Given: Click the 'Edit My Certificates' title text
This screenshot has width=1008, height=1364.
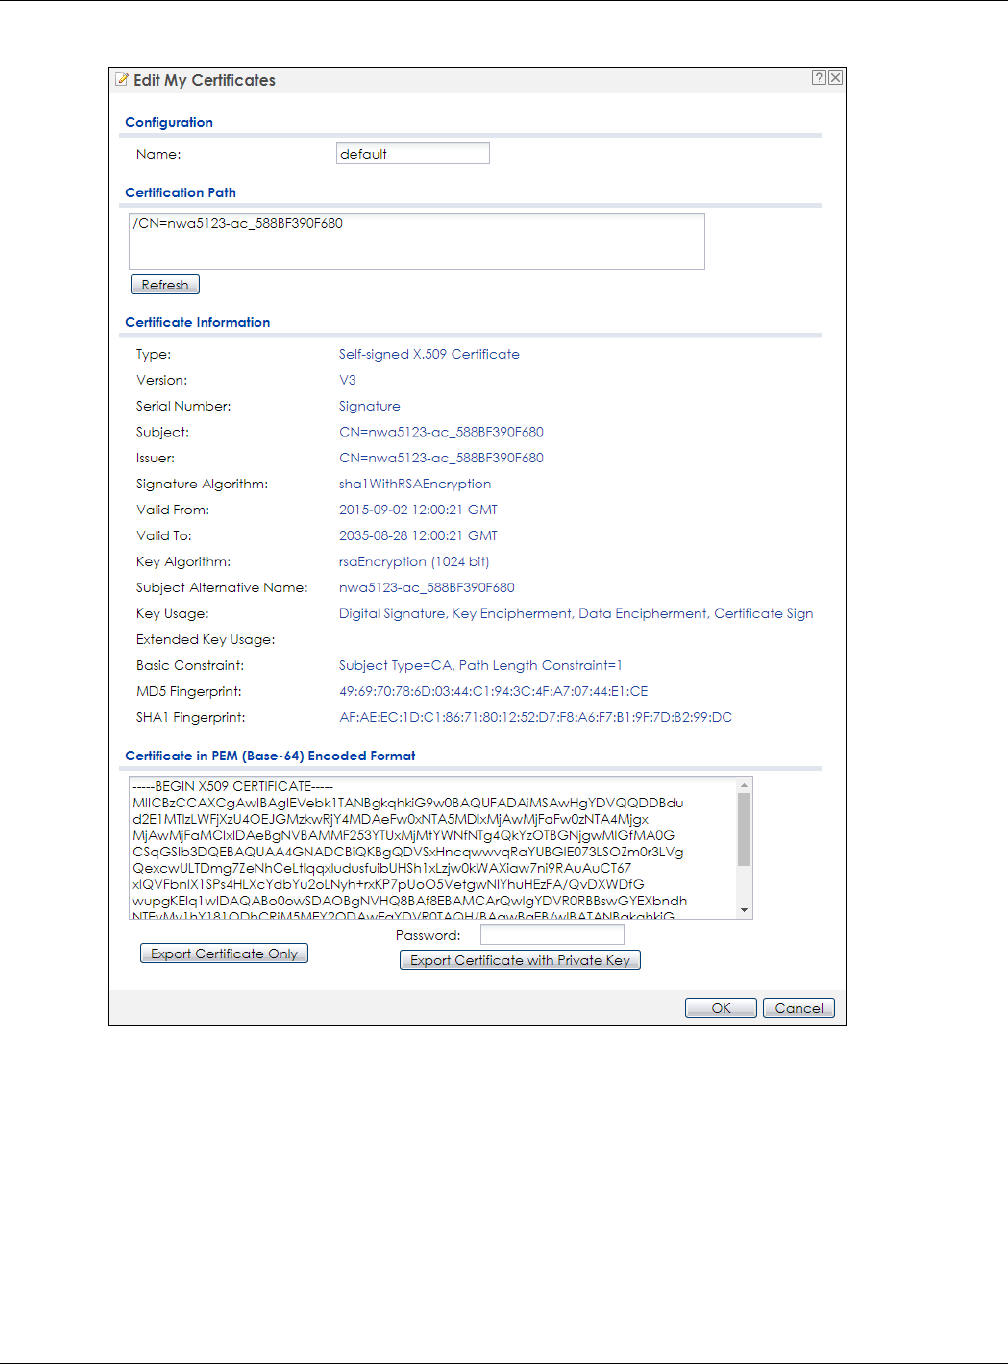Looking at the screenshot, I should click(204, 80).
